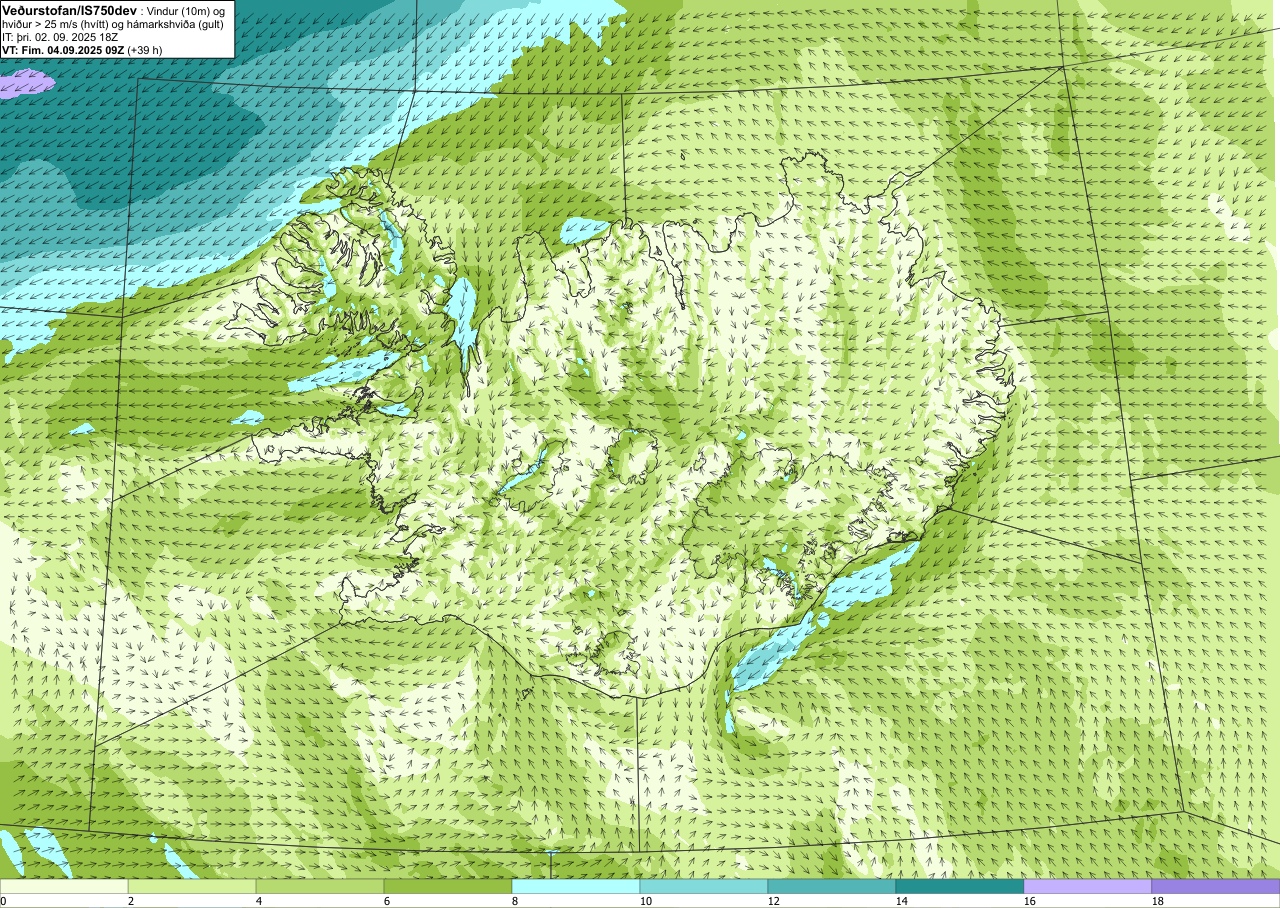
Task: Click the '18' label on the color scale
Action: (1158, 901)
